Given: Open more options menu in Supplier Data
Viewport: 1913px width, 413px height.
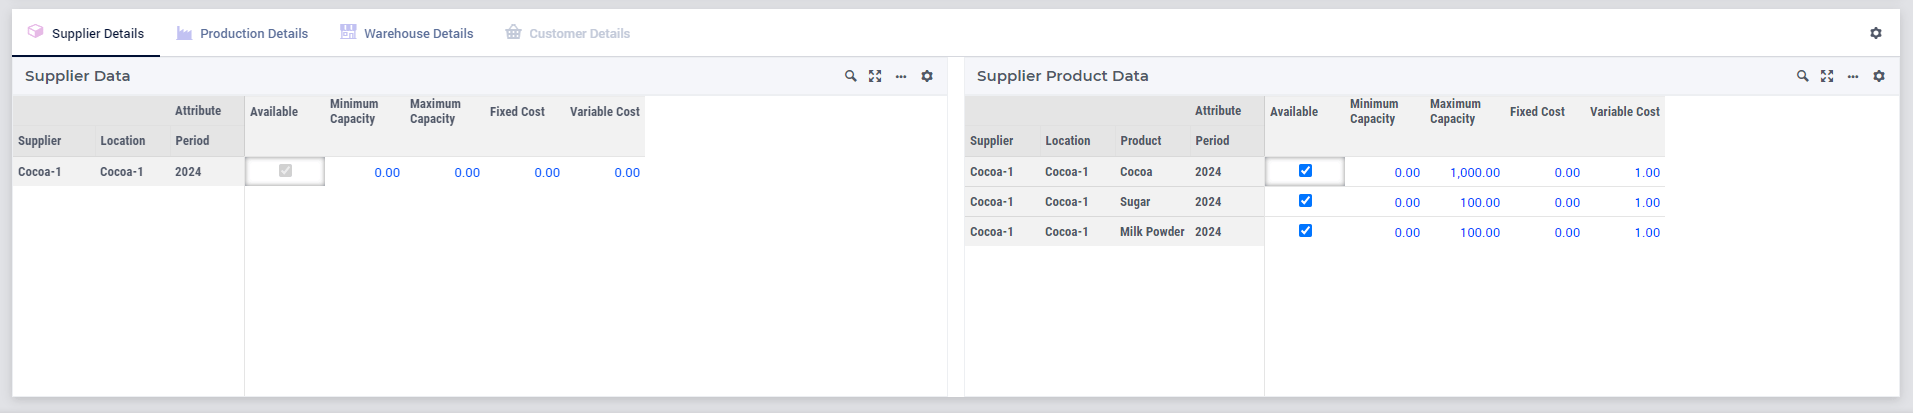Looking at the screenshot, I should click(901, 76).
